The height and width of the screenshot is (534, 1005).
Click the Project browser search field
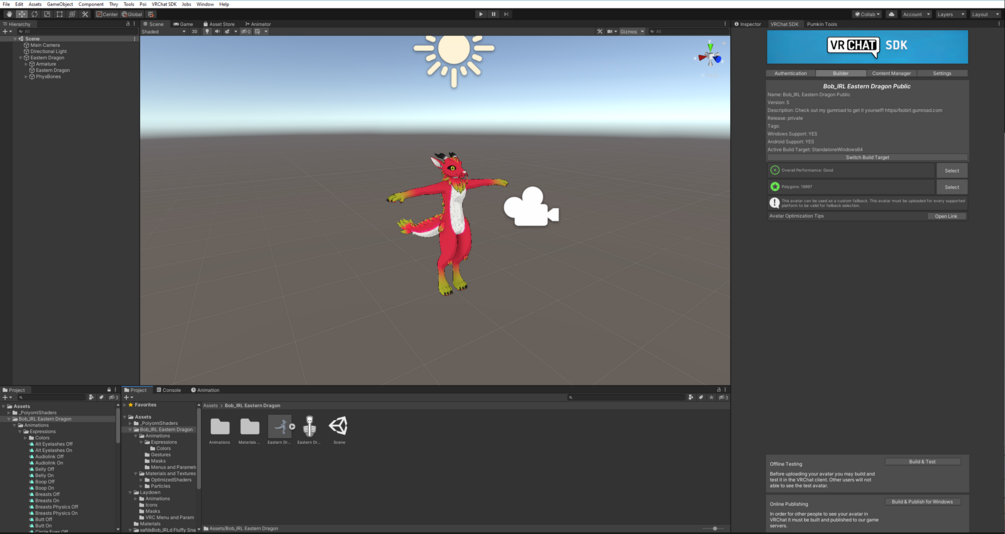point(625,397)
